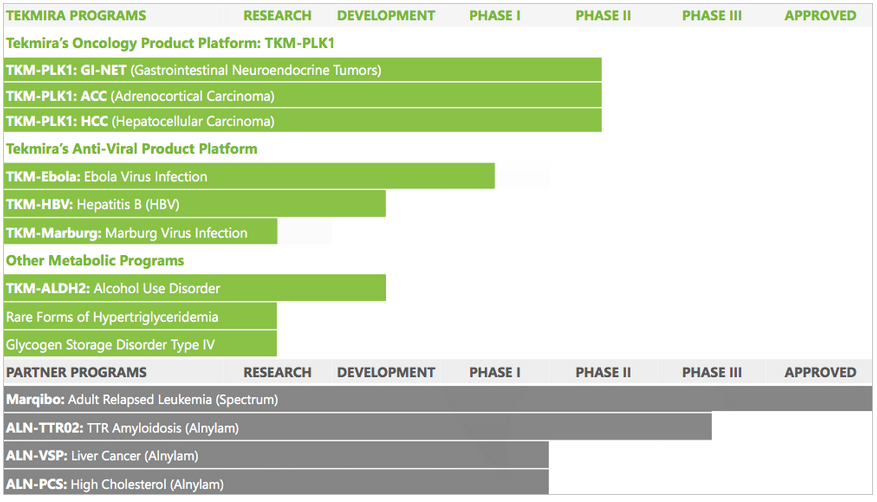Click the TKM-ALDH2 Alcohol Use Disorder bar
877x502 pixels.
coord(195,288)
